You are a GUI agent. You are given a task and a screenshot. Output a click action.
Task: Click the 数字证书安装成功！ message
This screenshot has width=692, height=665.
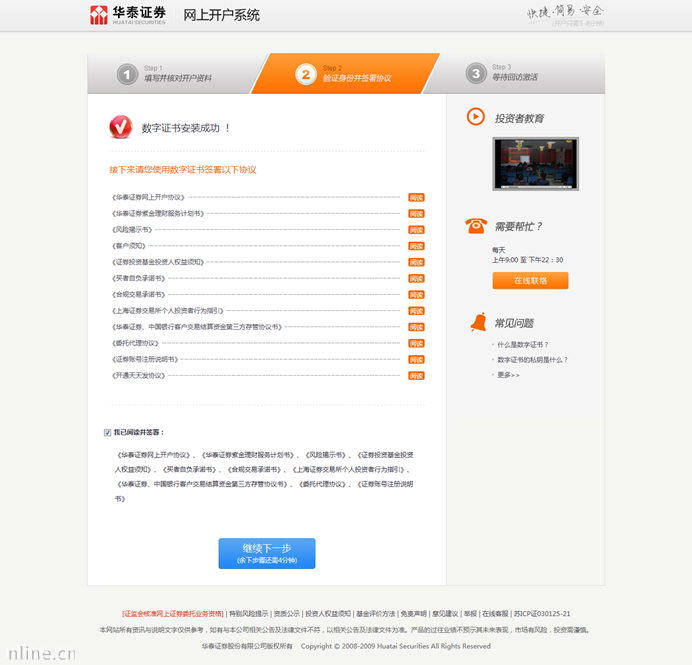coord(185,128)
